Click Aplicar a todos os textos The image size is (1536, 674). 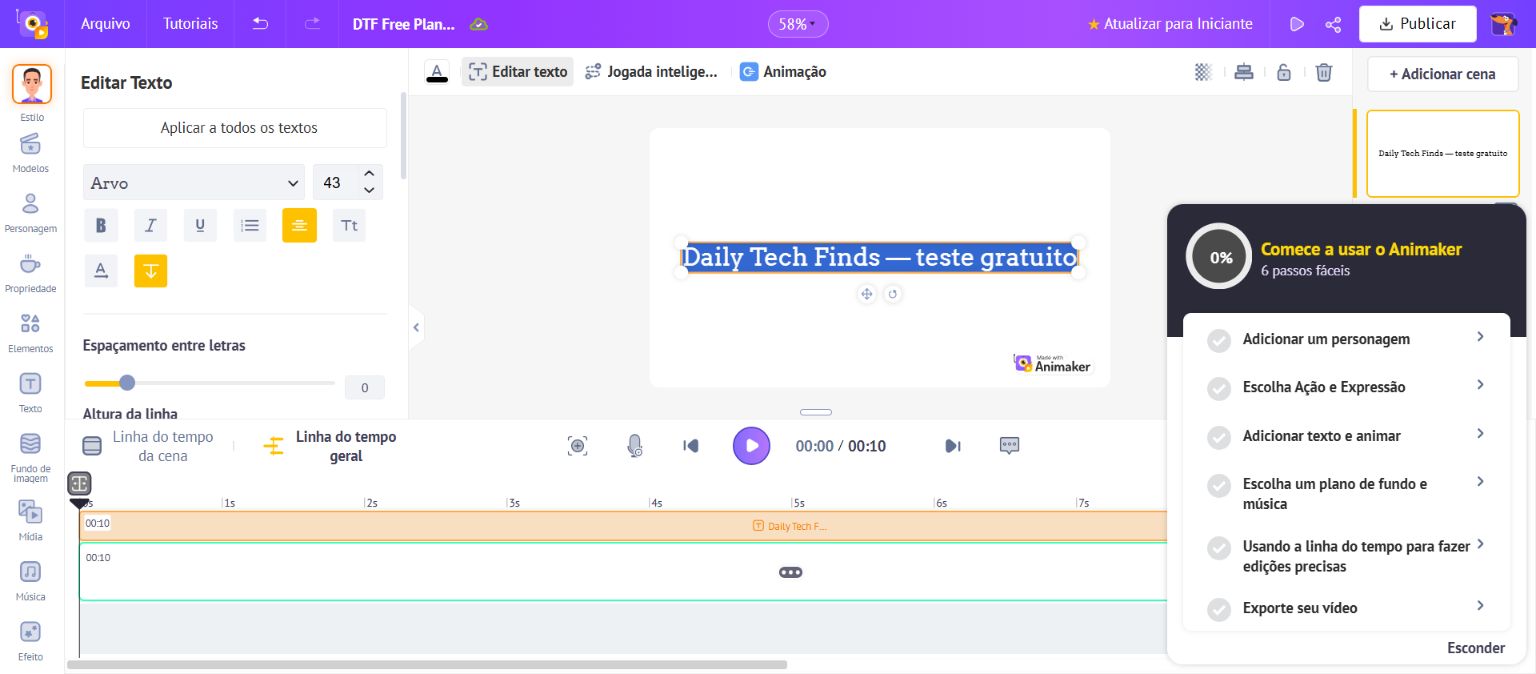click(x=235, y=128)
